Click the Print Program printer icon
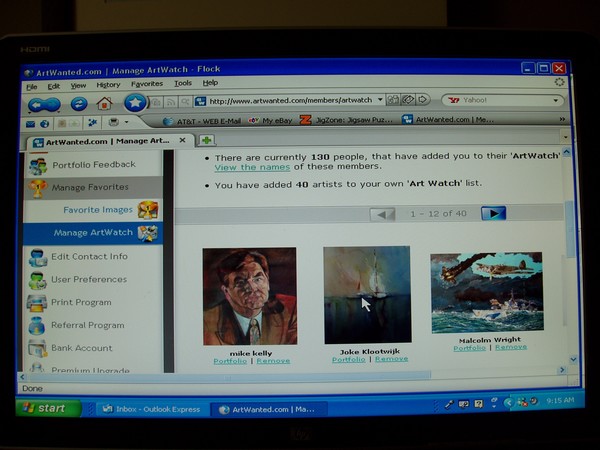The height and width of the screenshot is (450, 600). click(37, 303)
